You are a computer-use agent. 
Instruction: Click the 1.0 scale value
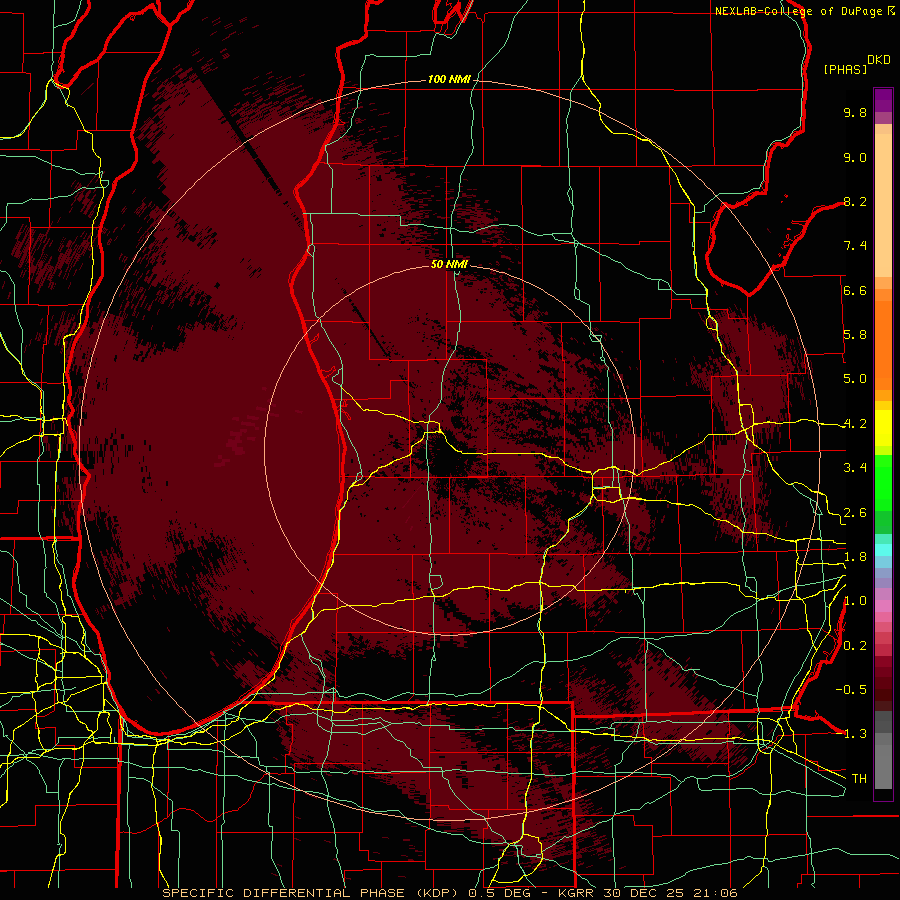point(855,601)
